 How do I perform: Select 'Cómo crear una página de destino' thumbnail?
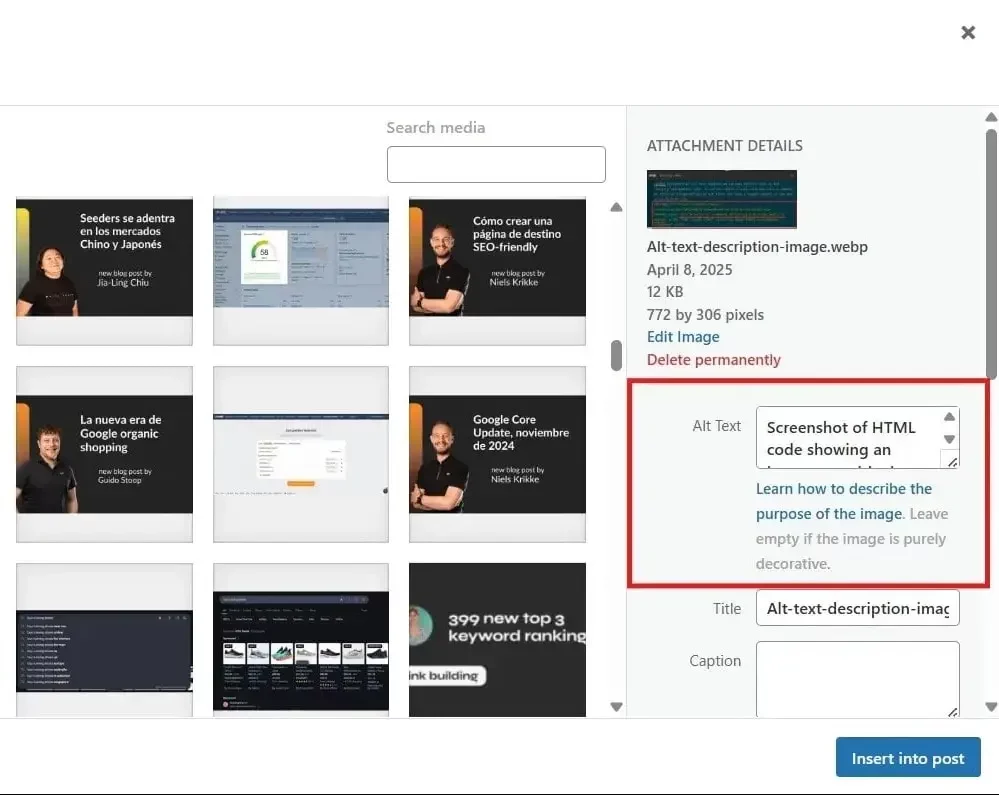click(x=497, y=271)
